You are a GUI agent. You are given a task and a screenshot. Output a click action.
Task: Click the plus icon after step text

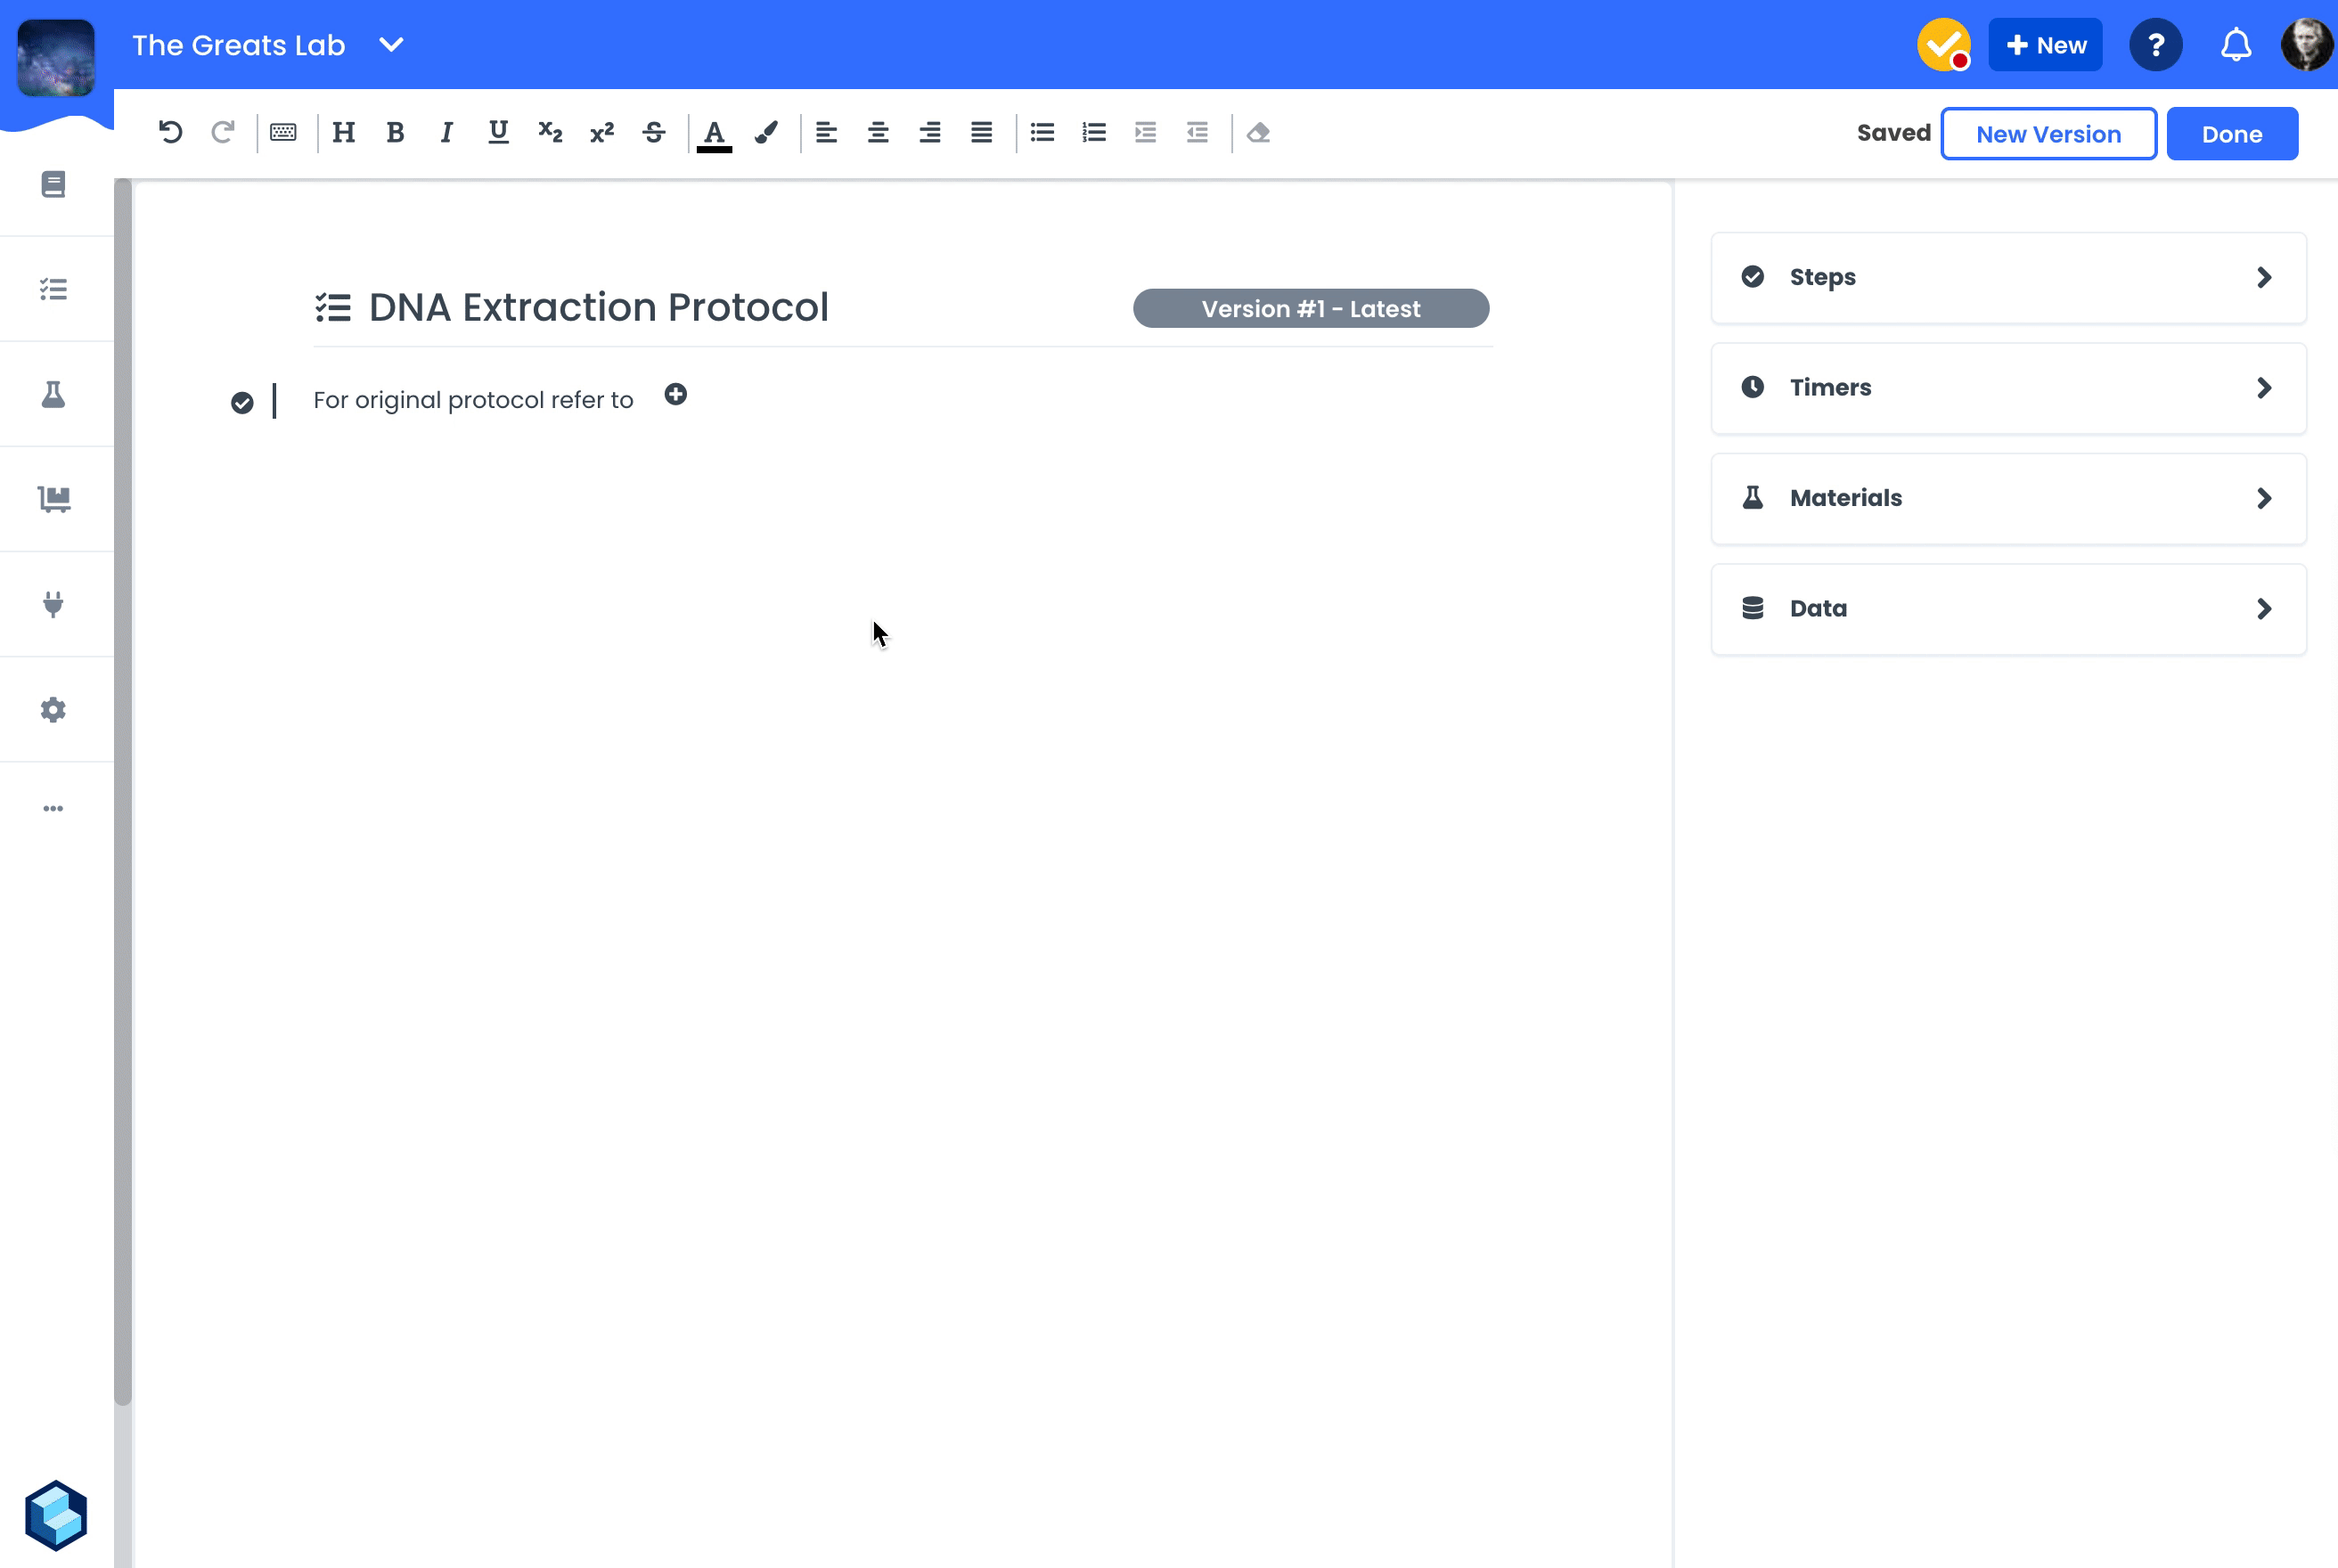676,395
